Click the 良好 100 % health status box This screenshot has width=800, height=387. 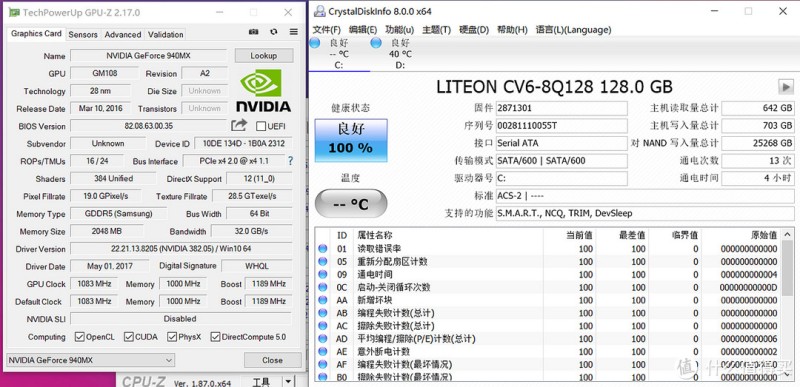[351, 140]
